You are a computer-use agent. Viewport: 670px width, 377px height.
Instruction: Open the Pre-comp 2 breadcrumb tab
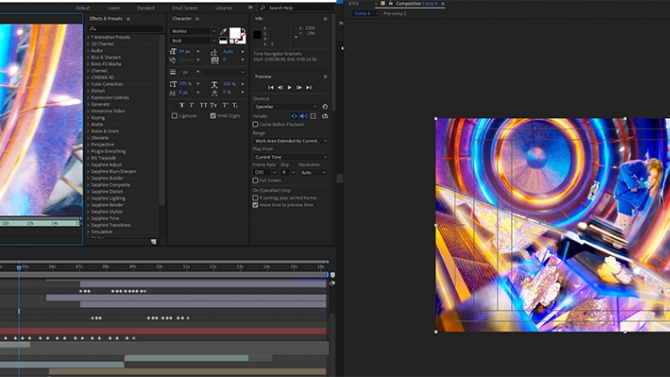(x=394, y=13)
